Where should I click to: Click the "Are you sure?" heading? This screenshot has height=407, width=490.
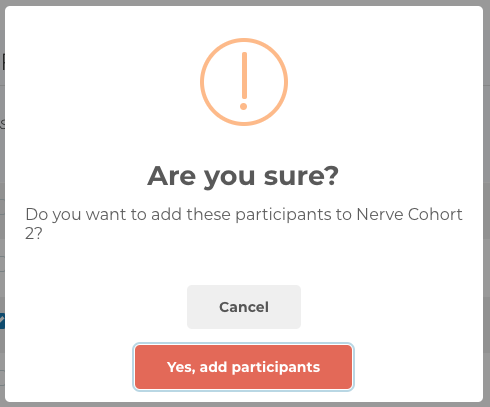pyautogui.click(x=243, y=176)
